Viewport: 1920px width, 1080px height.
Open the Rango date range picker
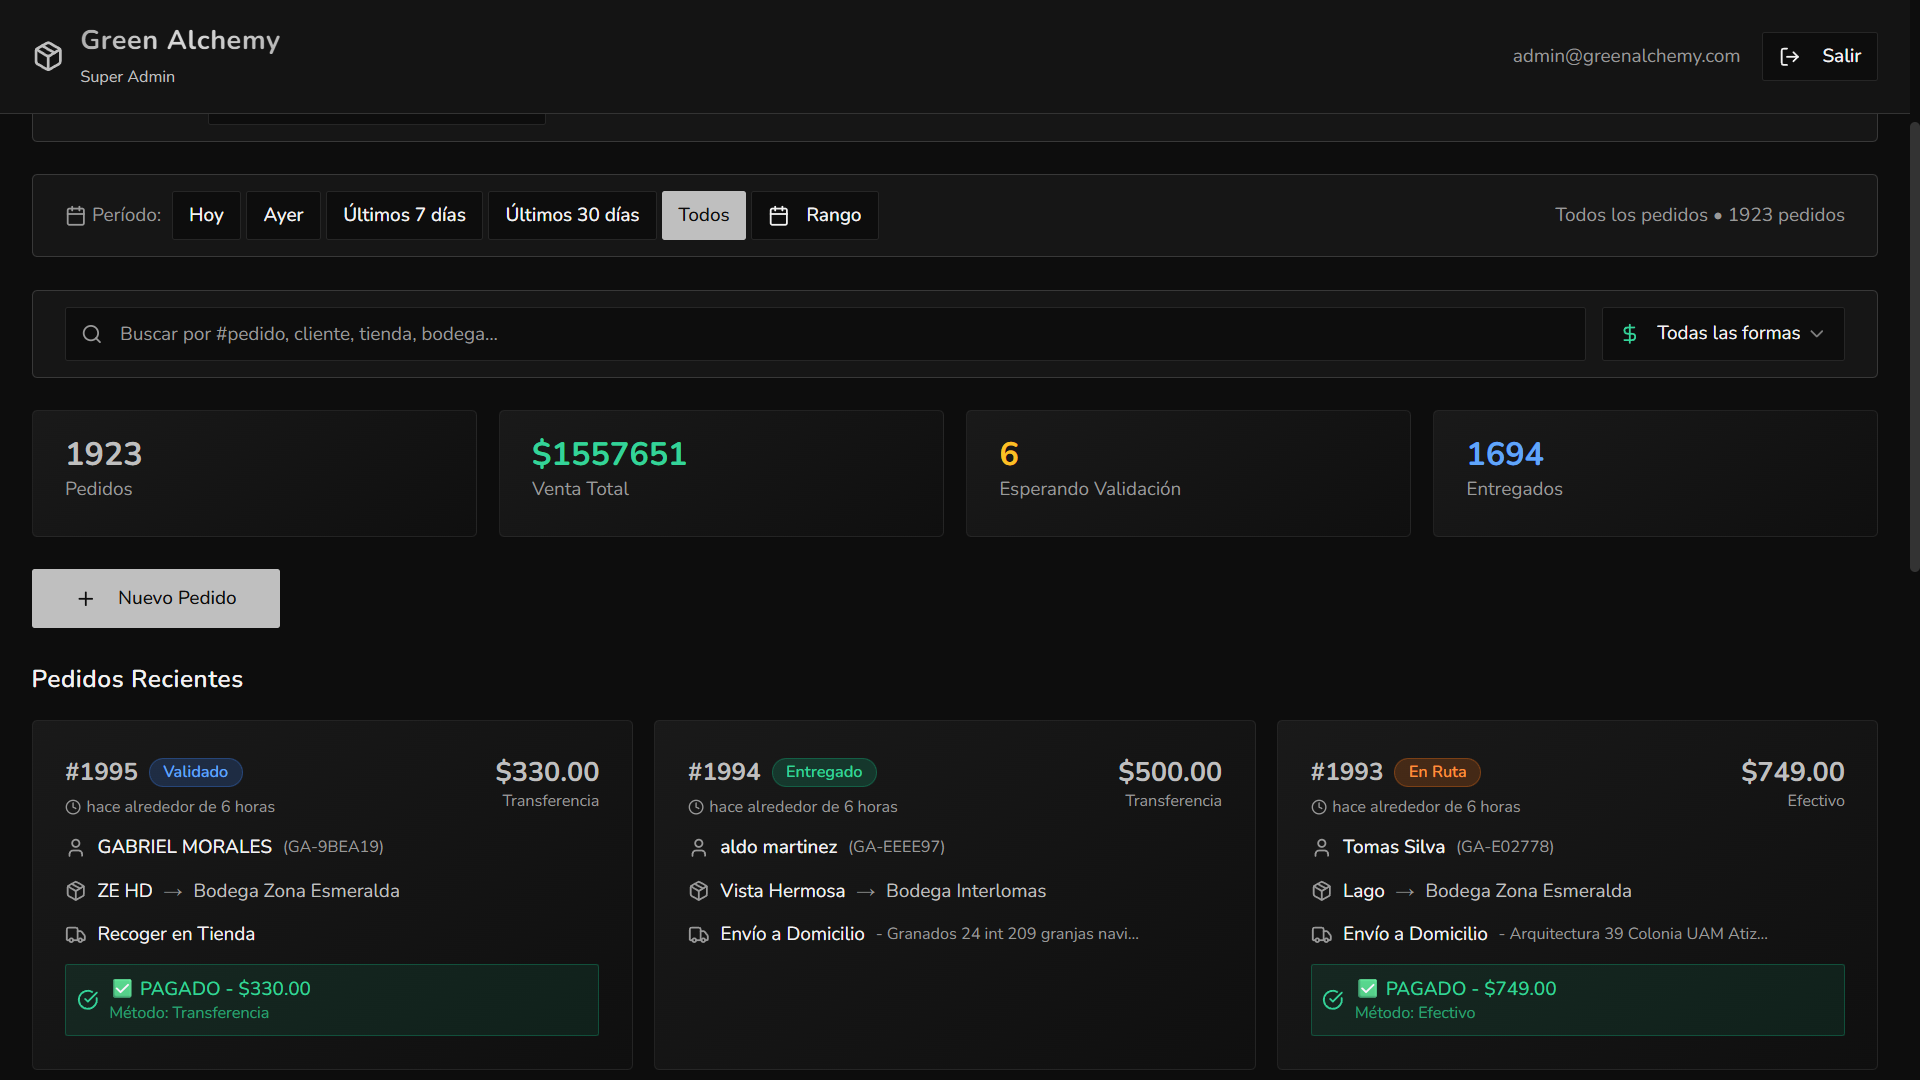click(x=815, y=215)
